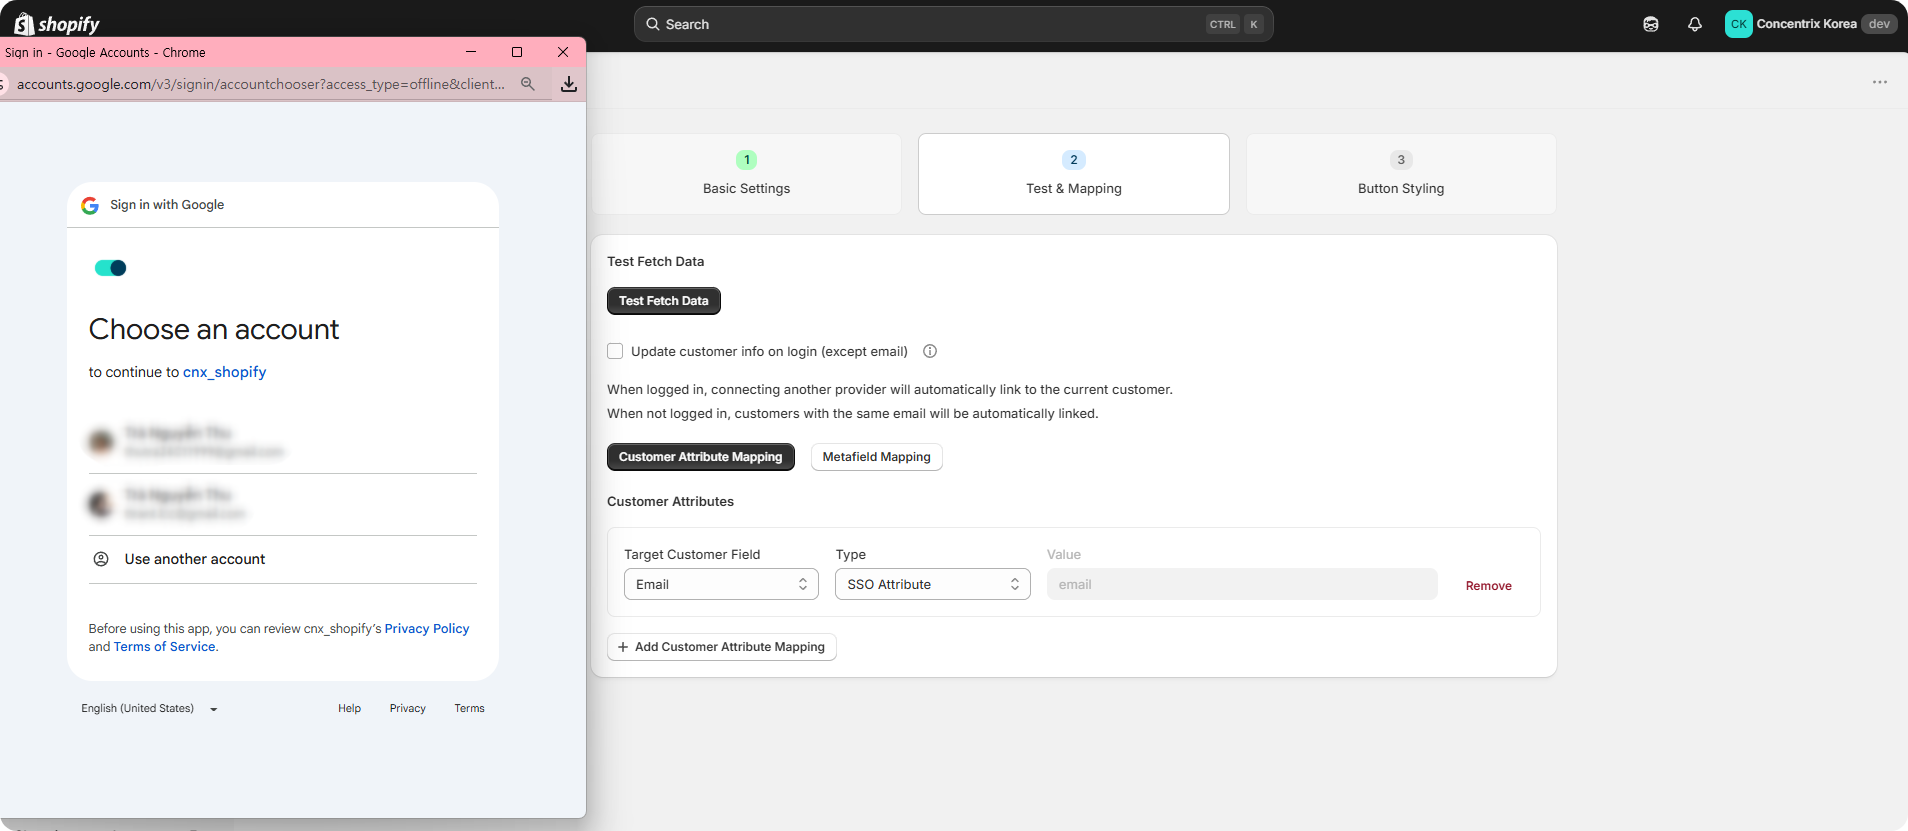Open Type dropdown showing SSO Attribute
Screen dimensions: 1908x831
(x=933, y=584)
